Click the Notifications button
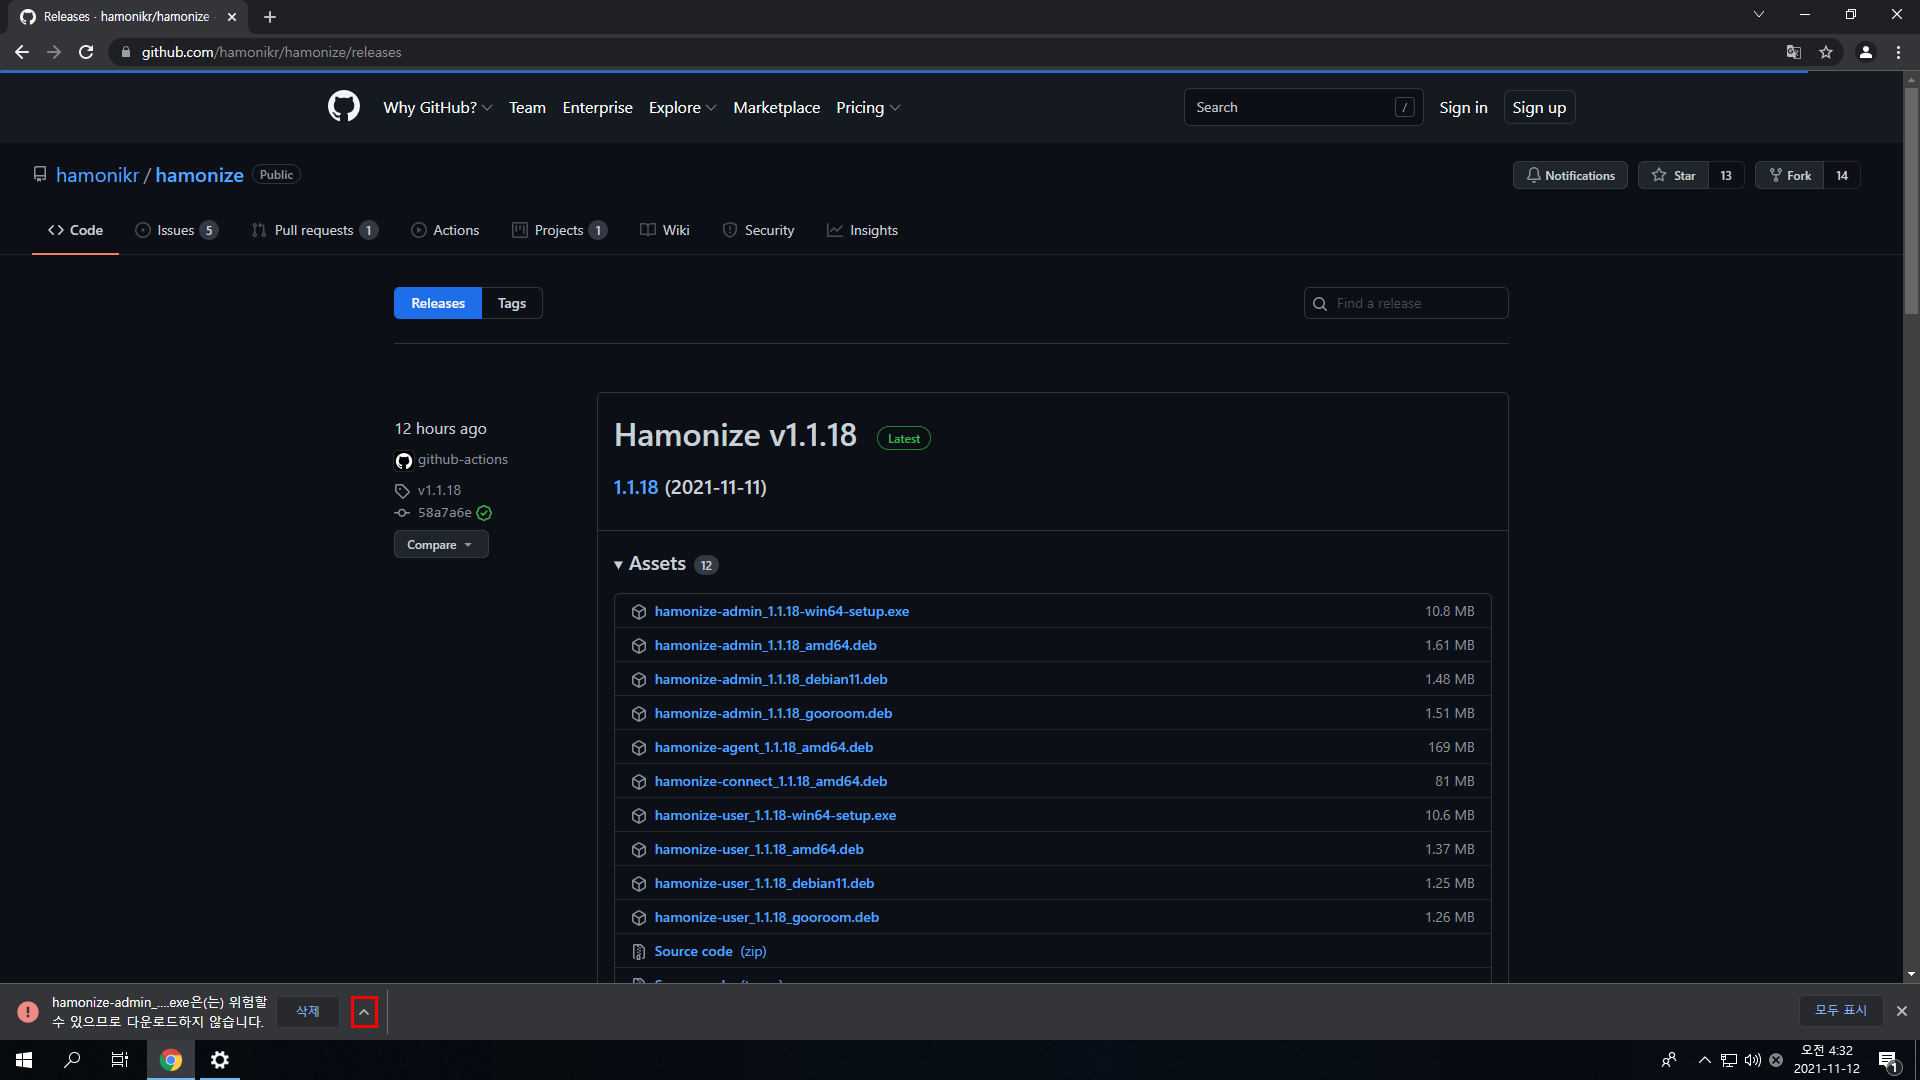This screenshot has height=1080, width=1920. pyautogui.click(x=1570, y=175)
